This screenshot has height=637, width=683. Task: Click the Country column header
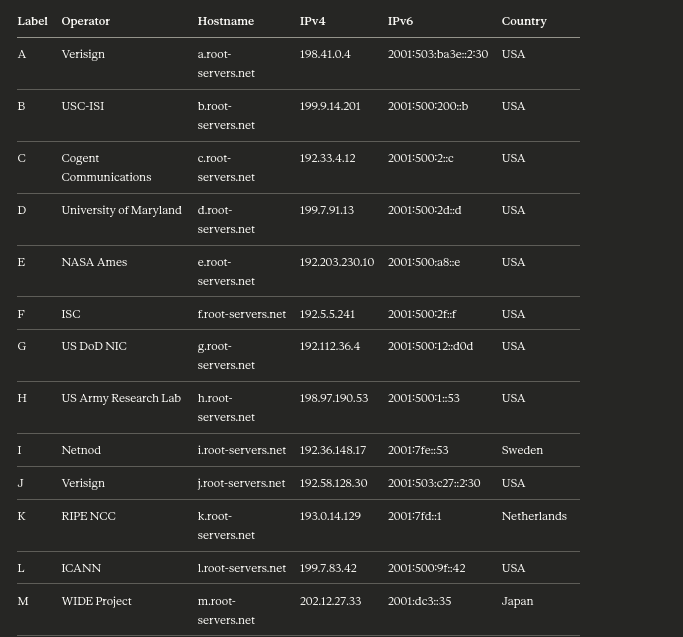click(x=524, y=21)
